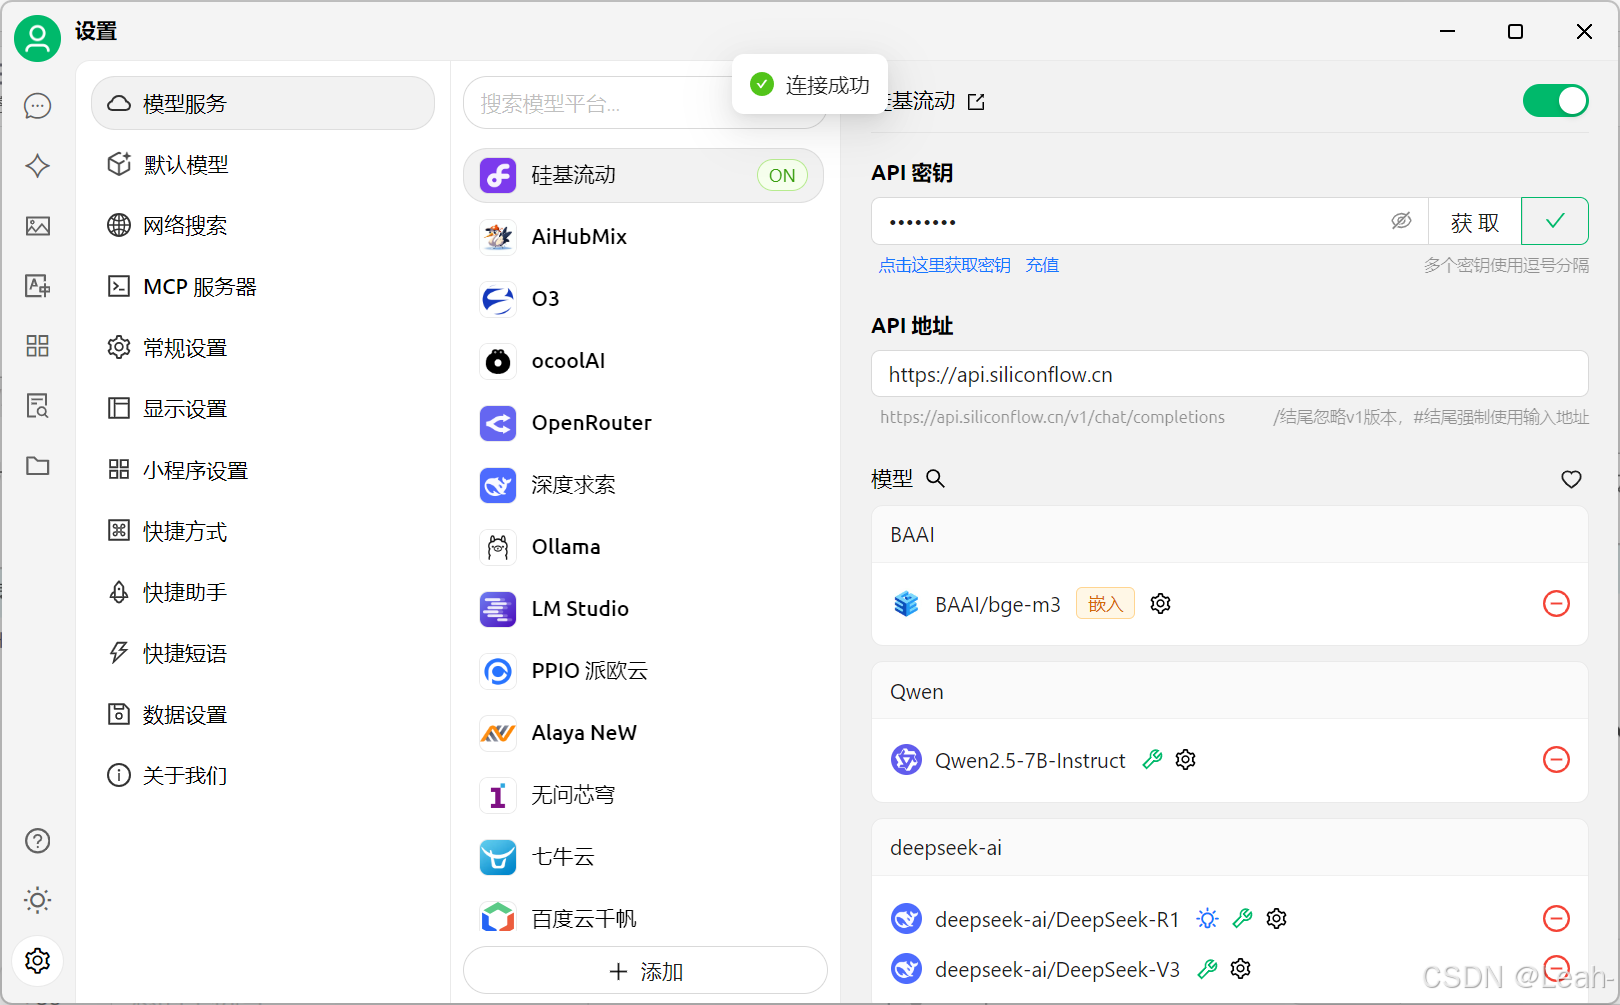Toggle the 硅基流动 provider switch off

[1555, 100]
